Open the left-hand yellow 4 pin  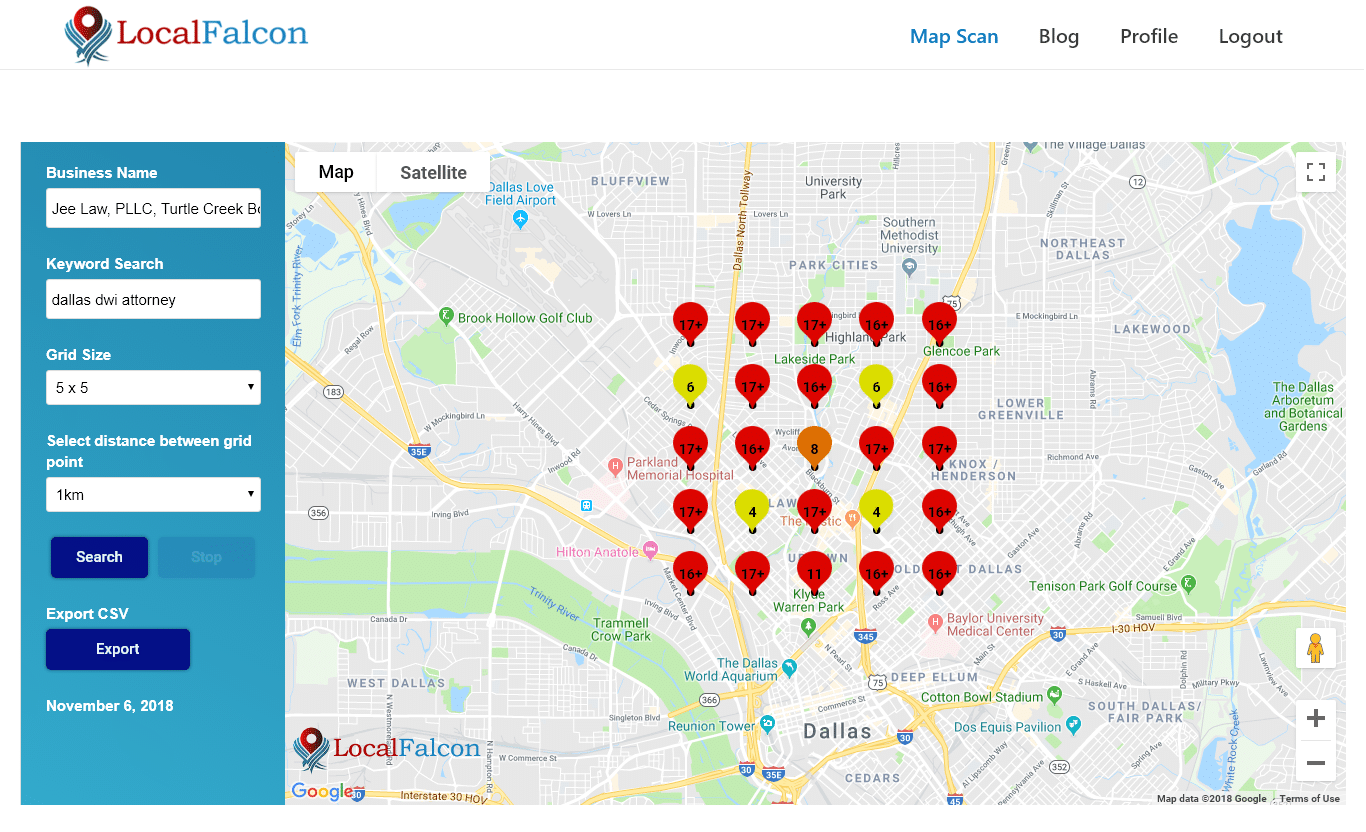[x=752, y=510]
